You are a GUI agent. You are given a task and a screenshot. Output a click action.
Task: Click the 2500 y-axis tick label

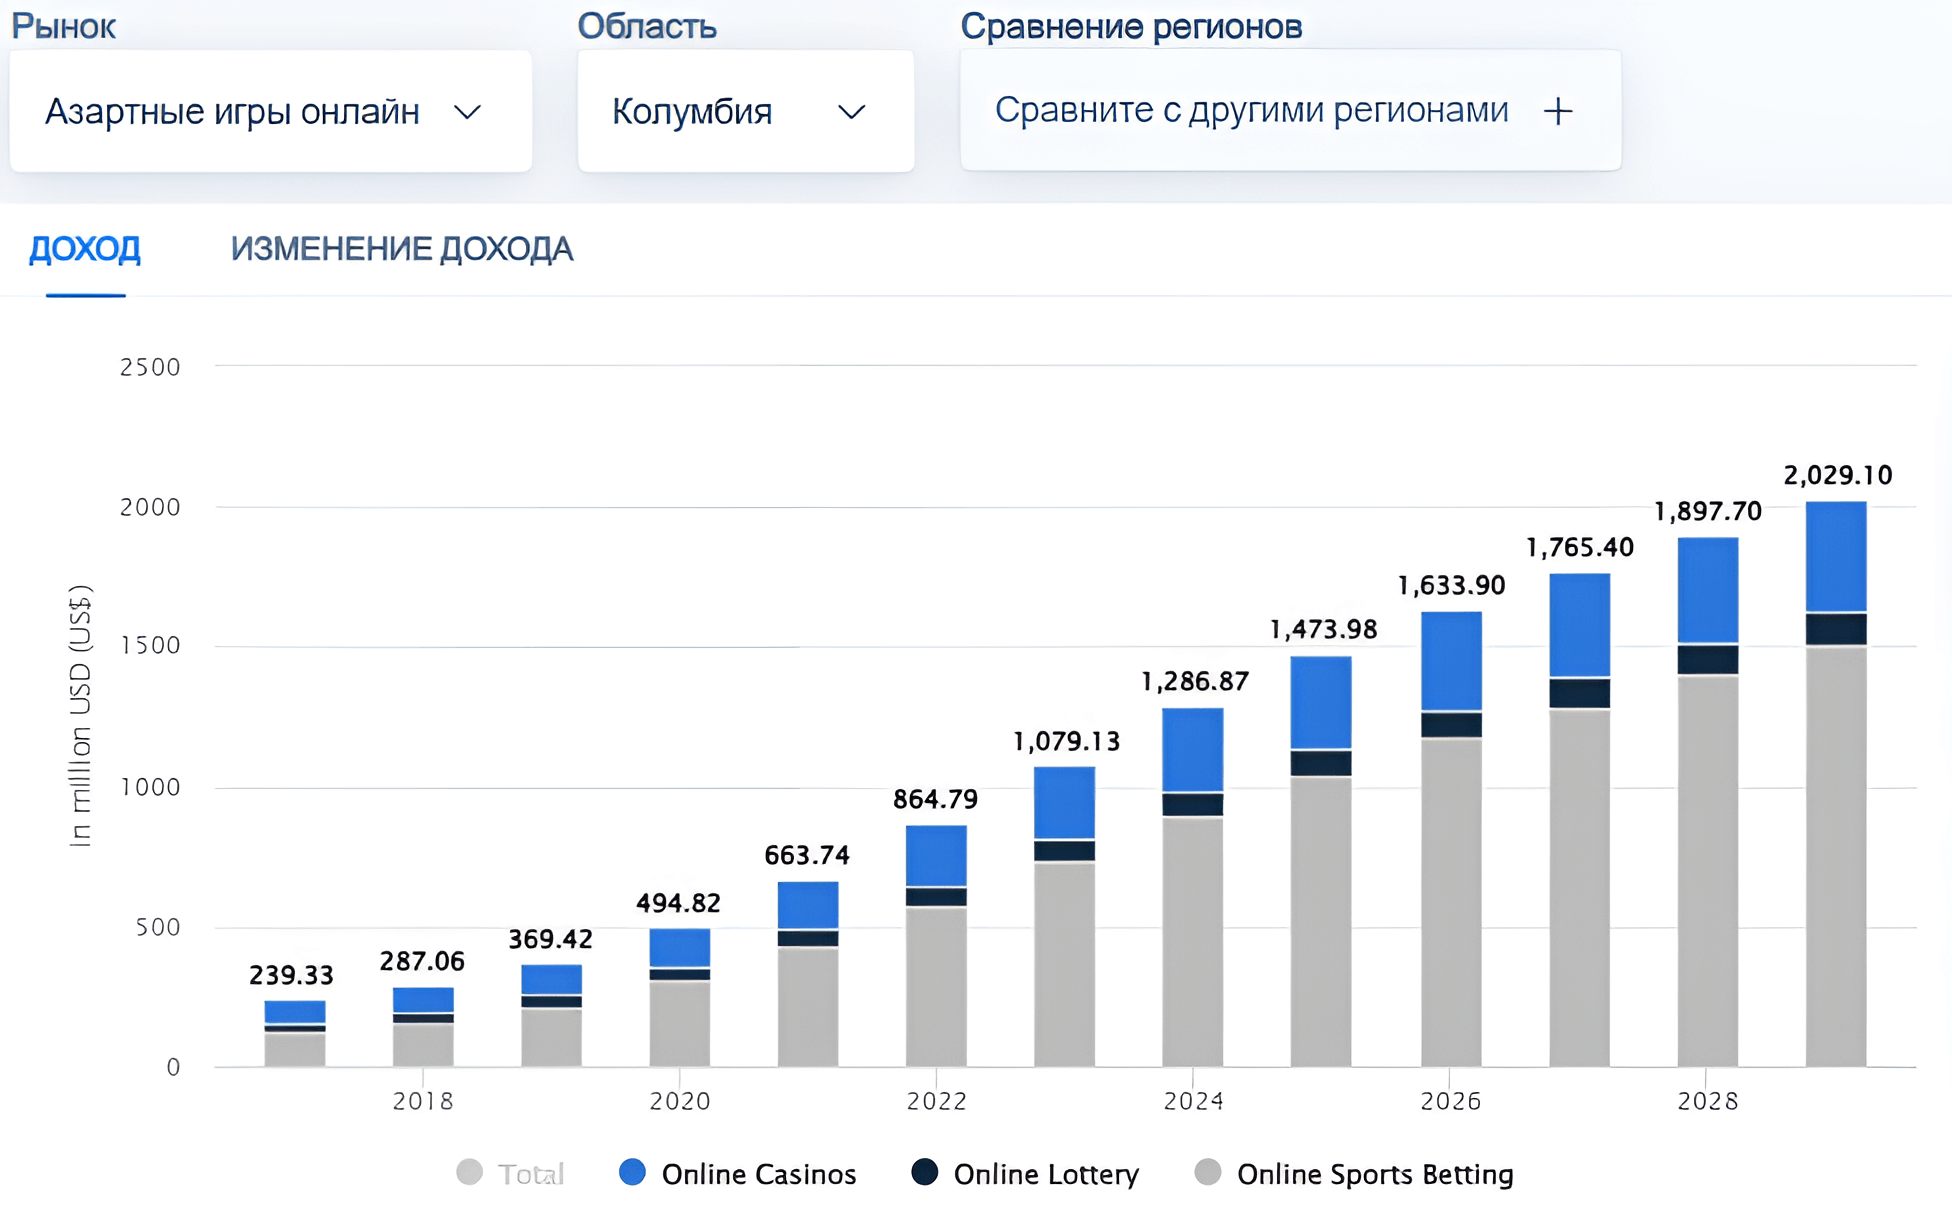tap(150, 367)
